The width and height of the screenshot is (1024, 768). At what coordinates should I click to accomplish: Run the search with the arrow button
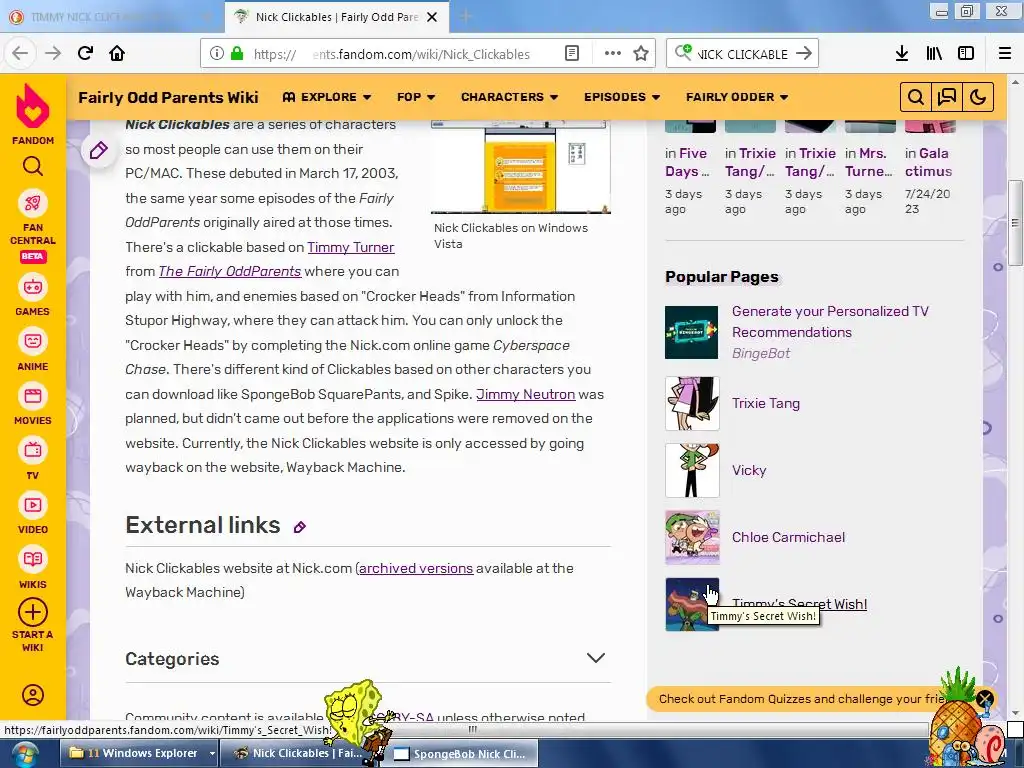point(804,54)
